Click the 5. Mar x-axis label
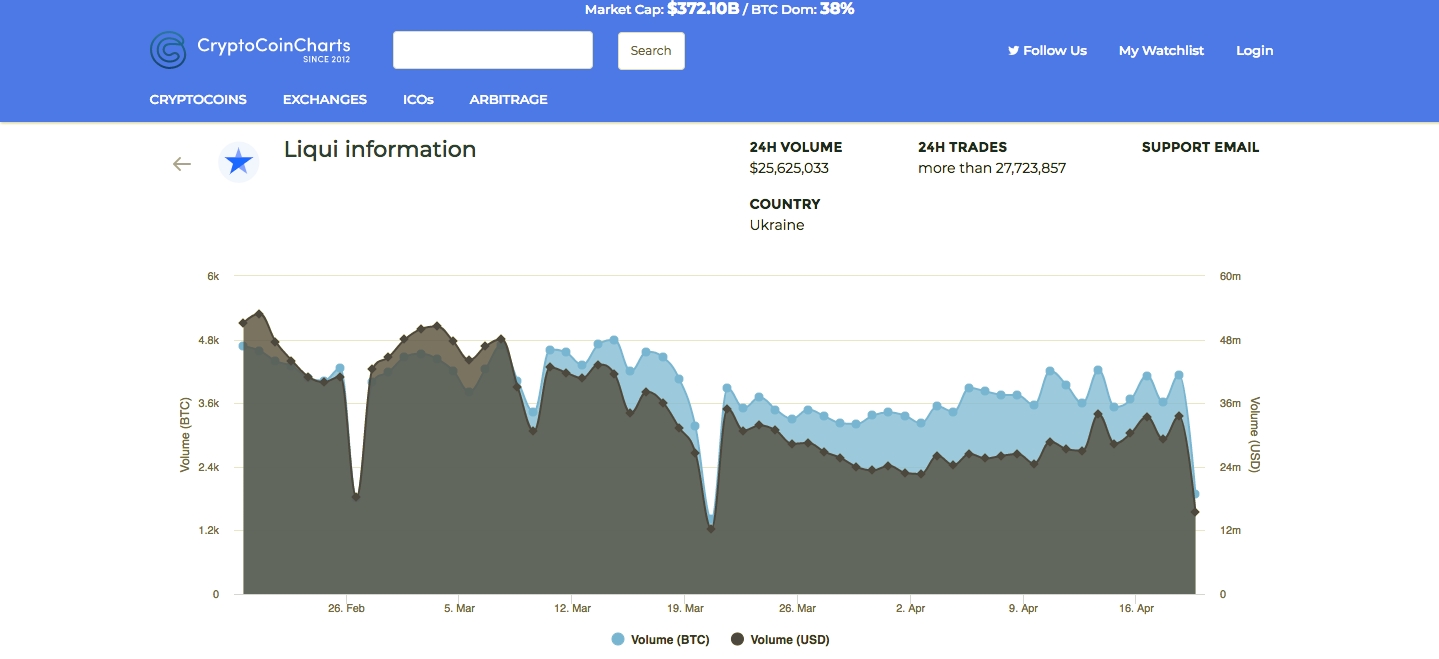1439x659 pixels. pos(459,608)
